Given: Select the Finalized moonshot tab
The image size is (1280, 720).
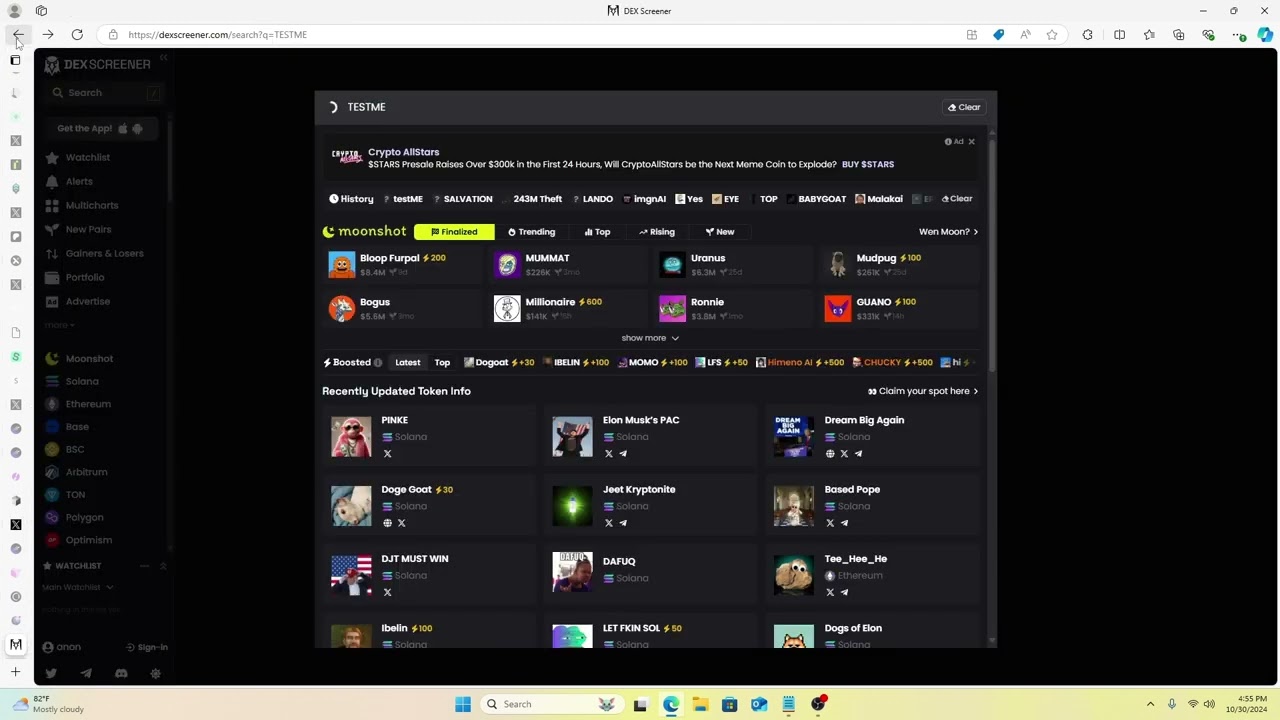Looking at the screenshot, I should [454, 232].
